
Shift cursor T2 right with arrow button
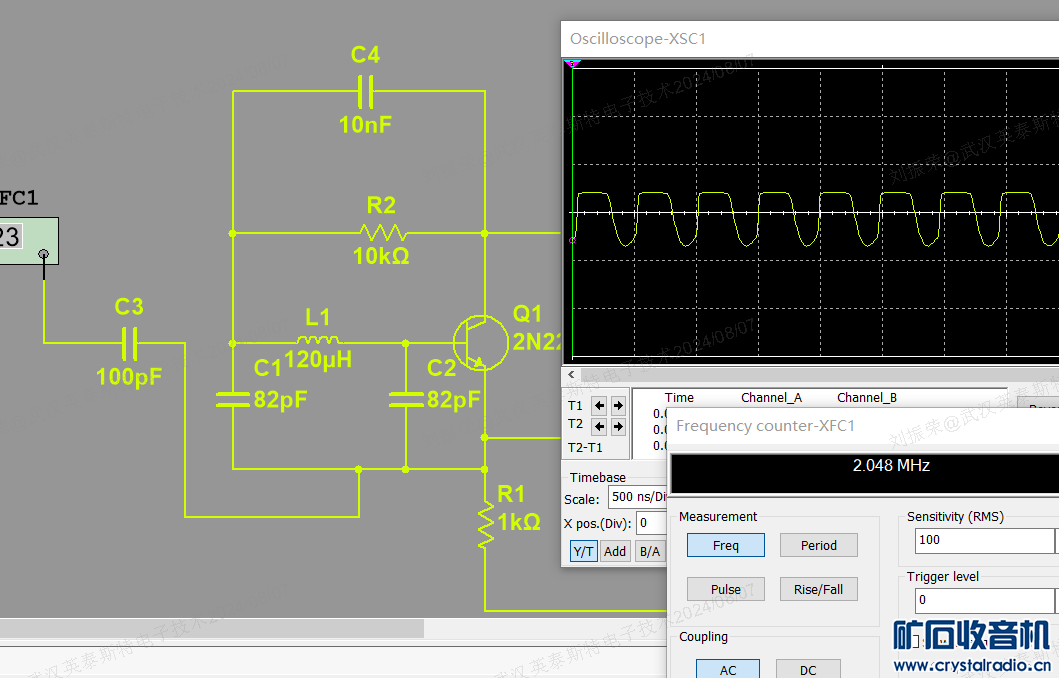click(x=618, y=426)
